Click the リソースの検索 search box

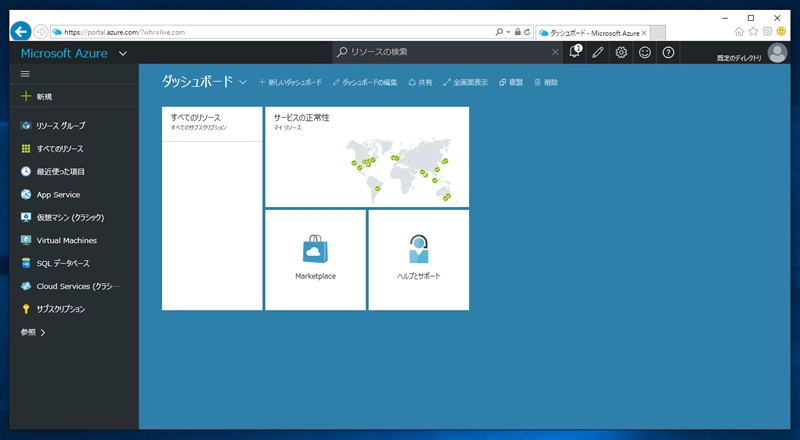(449, 52)
